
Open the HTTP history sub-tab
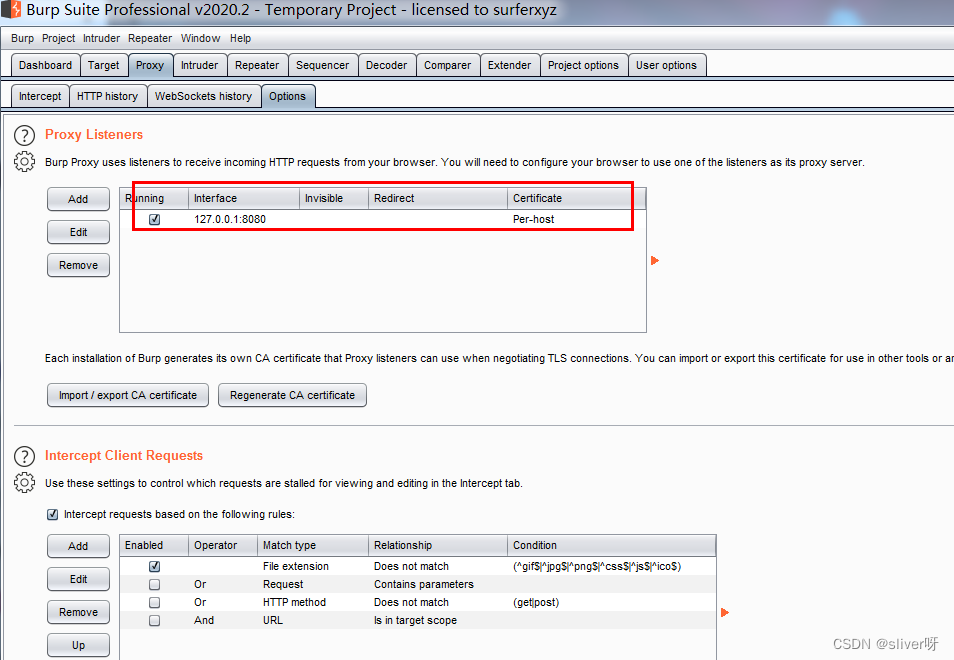pyautogui.click(x=108, y=96)
